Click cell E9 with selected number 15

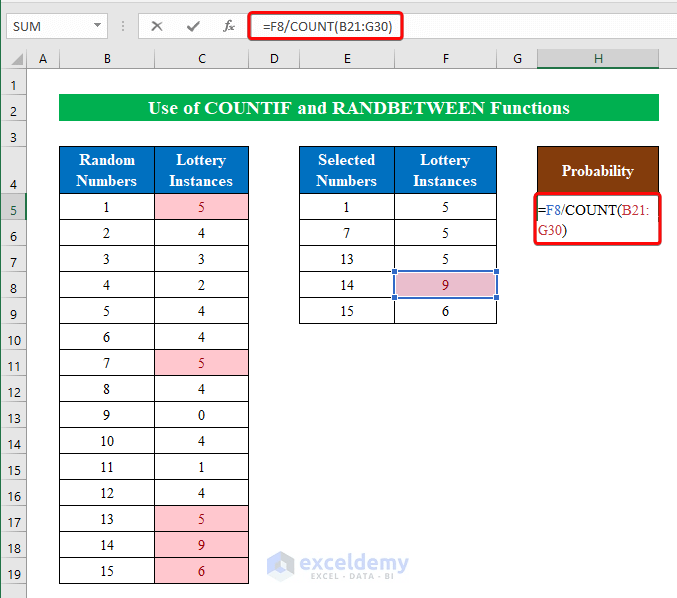coord(347,311)
